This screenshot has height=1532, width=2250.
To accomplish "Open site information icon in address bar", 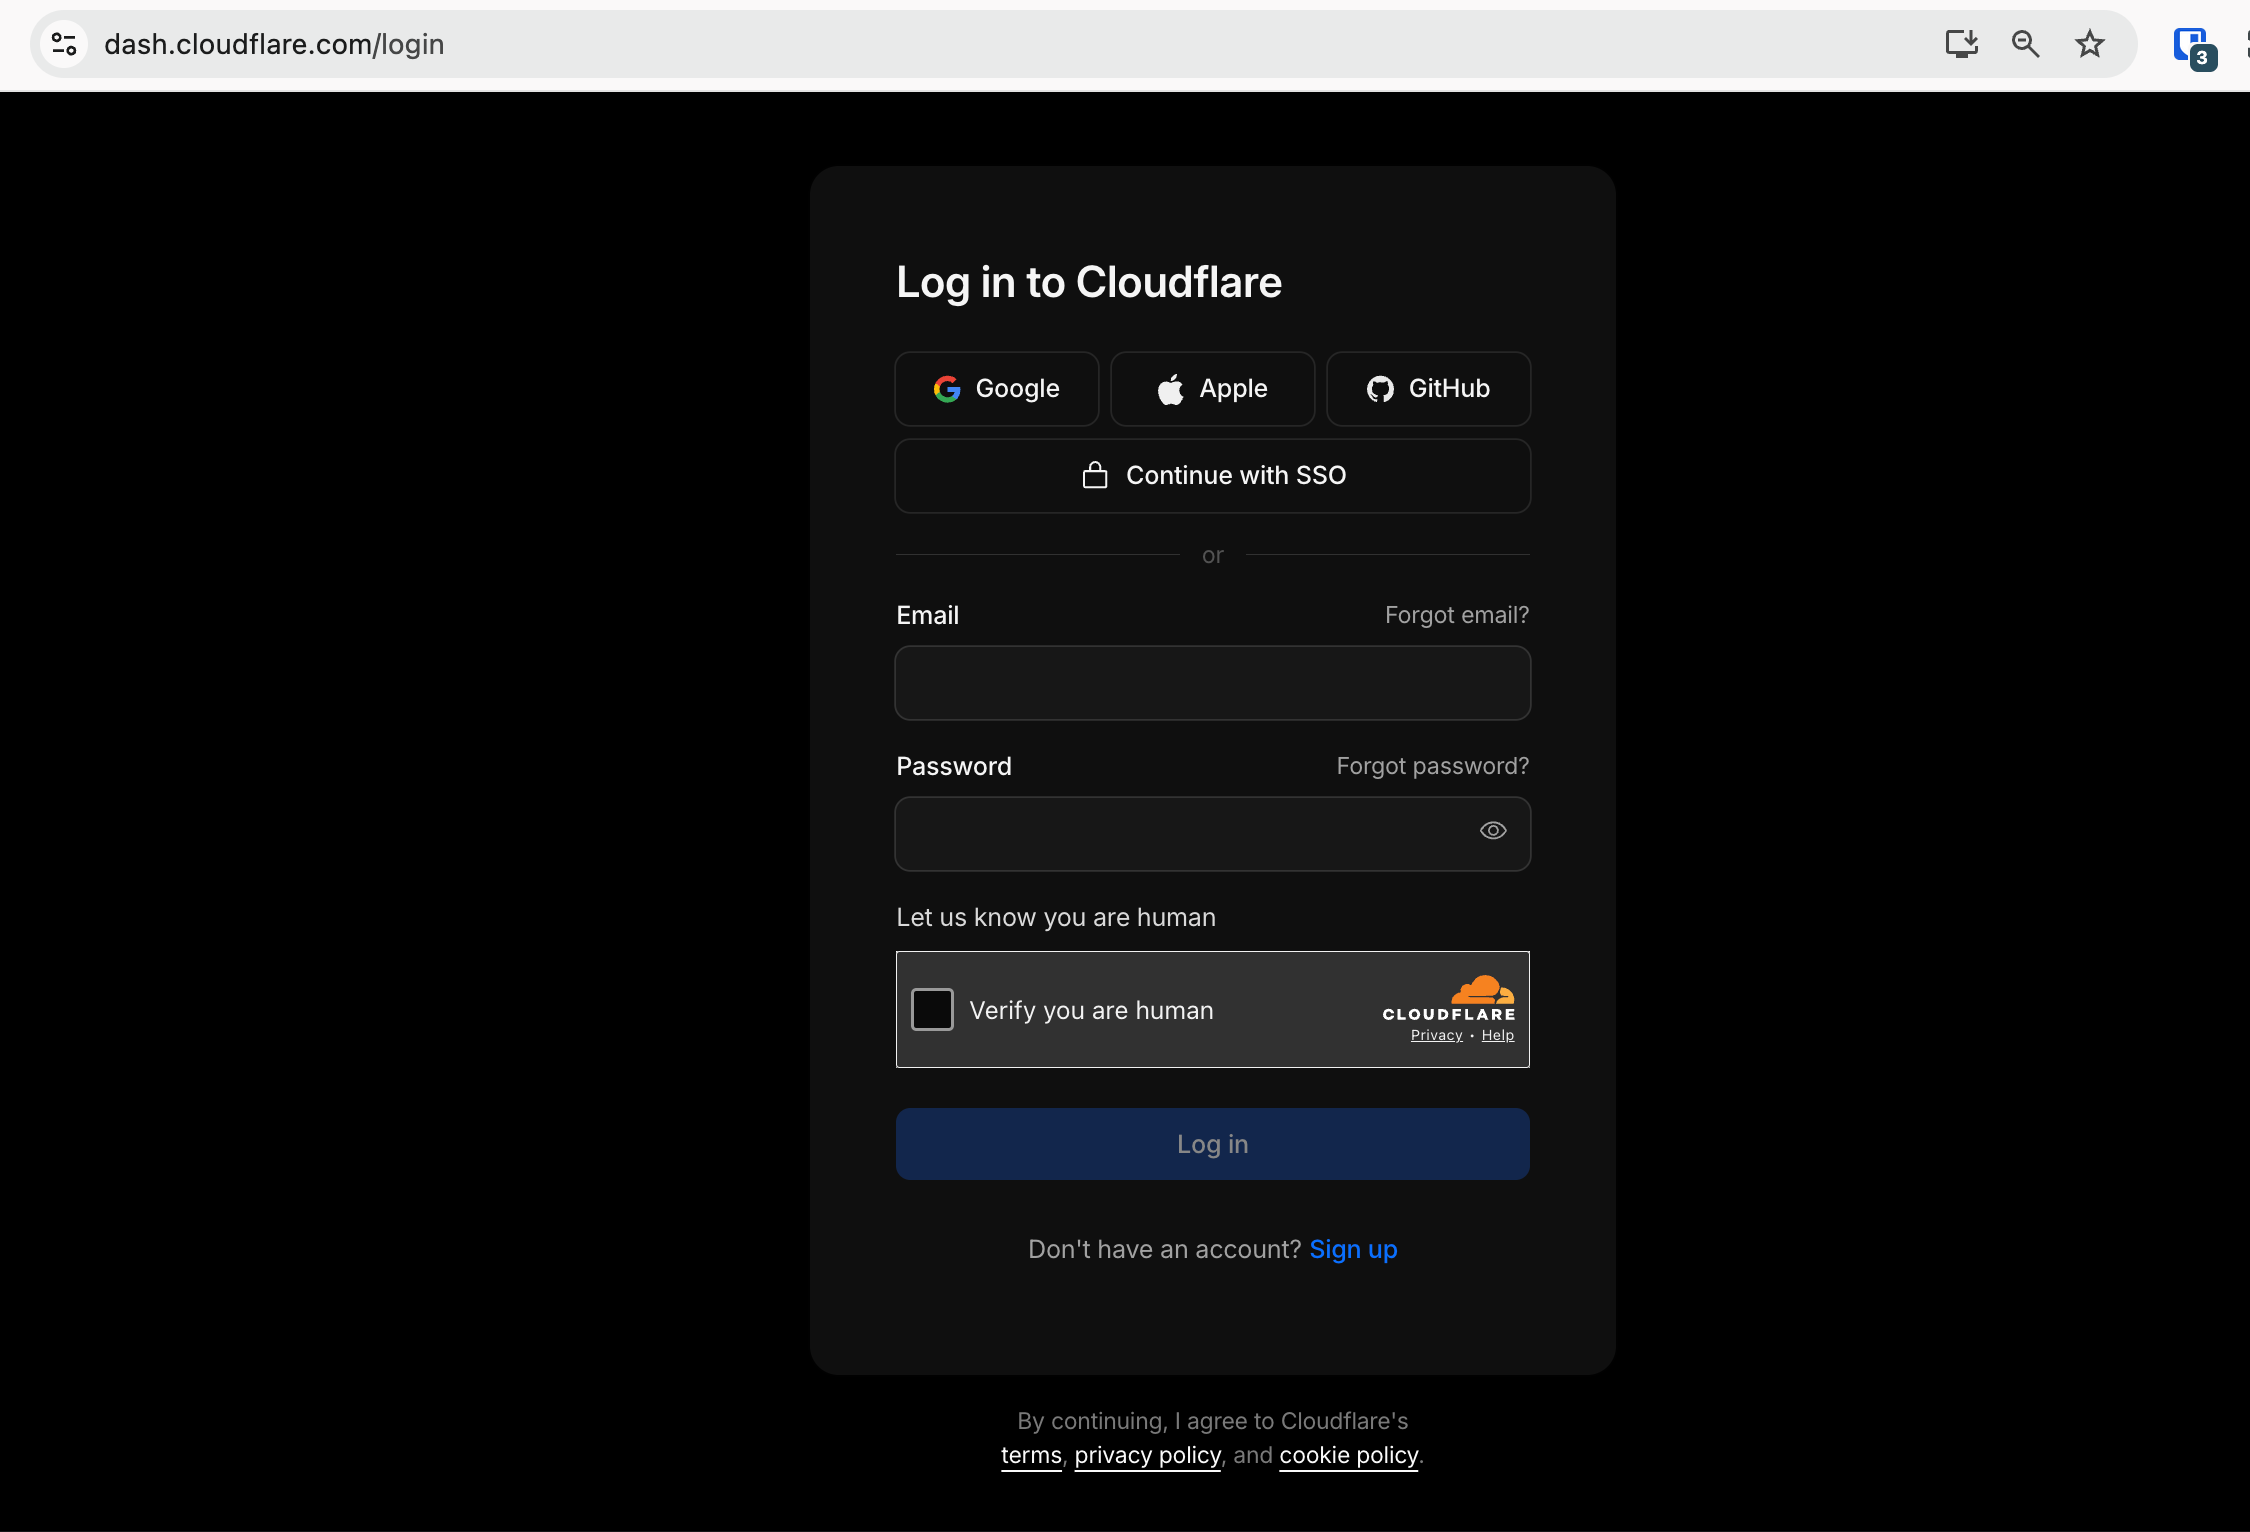I will coord(65,44).
